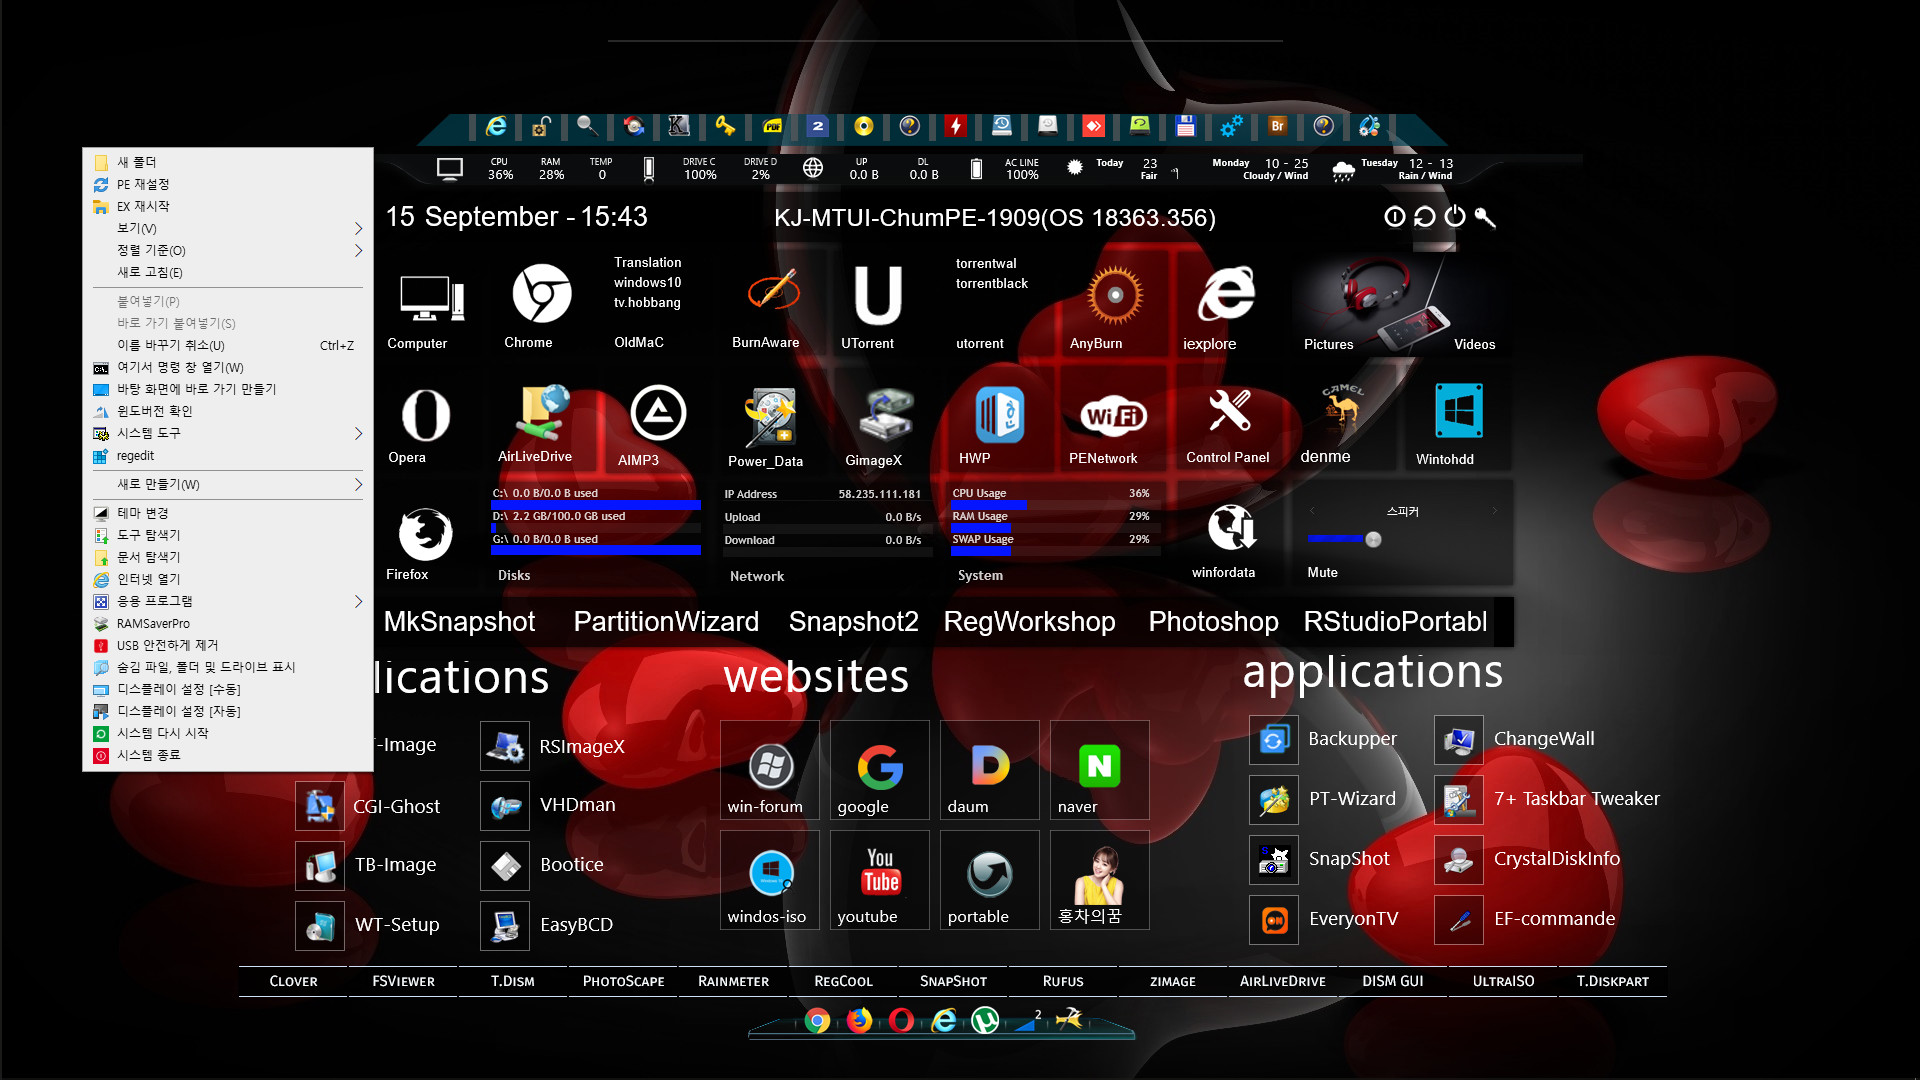This screenshot has width=1920, height=1080.
Task: Launch BurnAware from the launcher grid
Action: coord(773,292)
